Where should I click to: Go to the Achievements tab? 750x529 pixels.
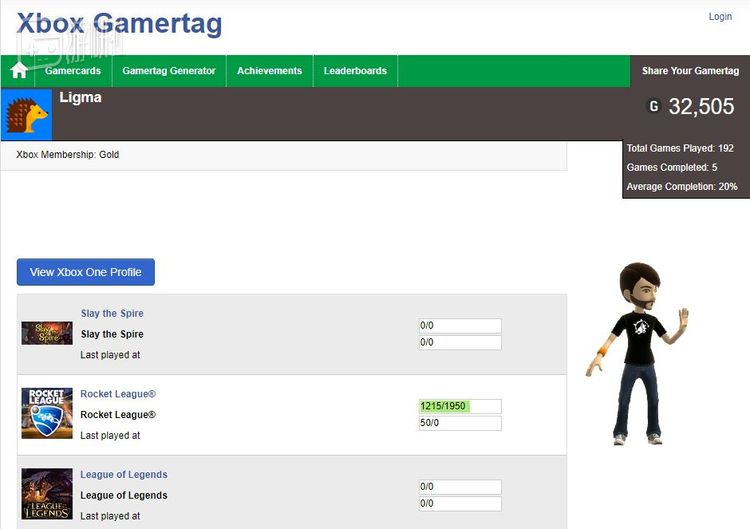pyautogui.click(x=269, y=71)
